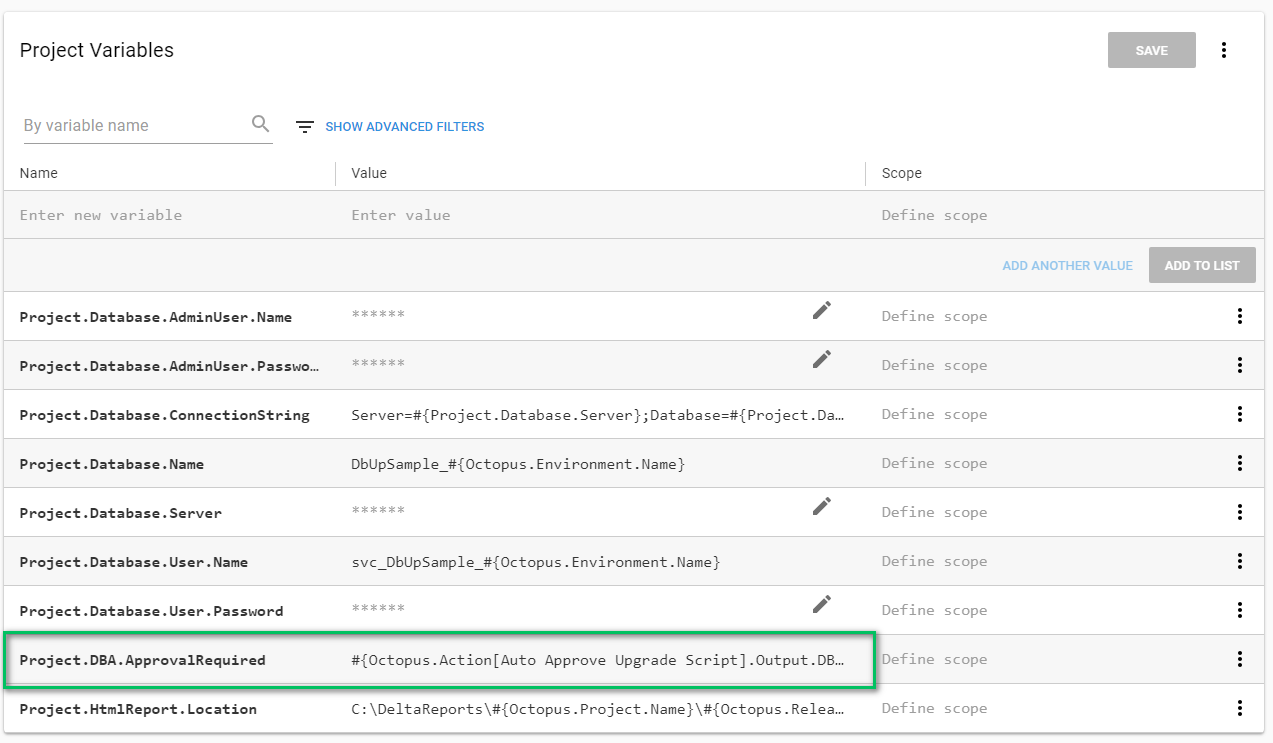Click Add To List button
The image size is (1273, 743).
click(x=1201, y=265)
